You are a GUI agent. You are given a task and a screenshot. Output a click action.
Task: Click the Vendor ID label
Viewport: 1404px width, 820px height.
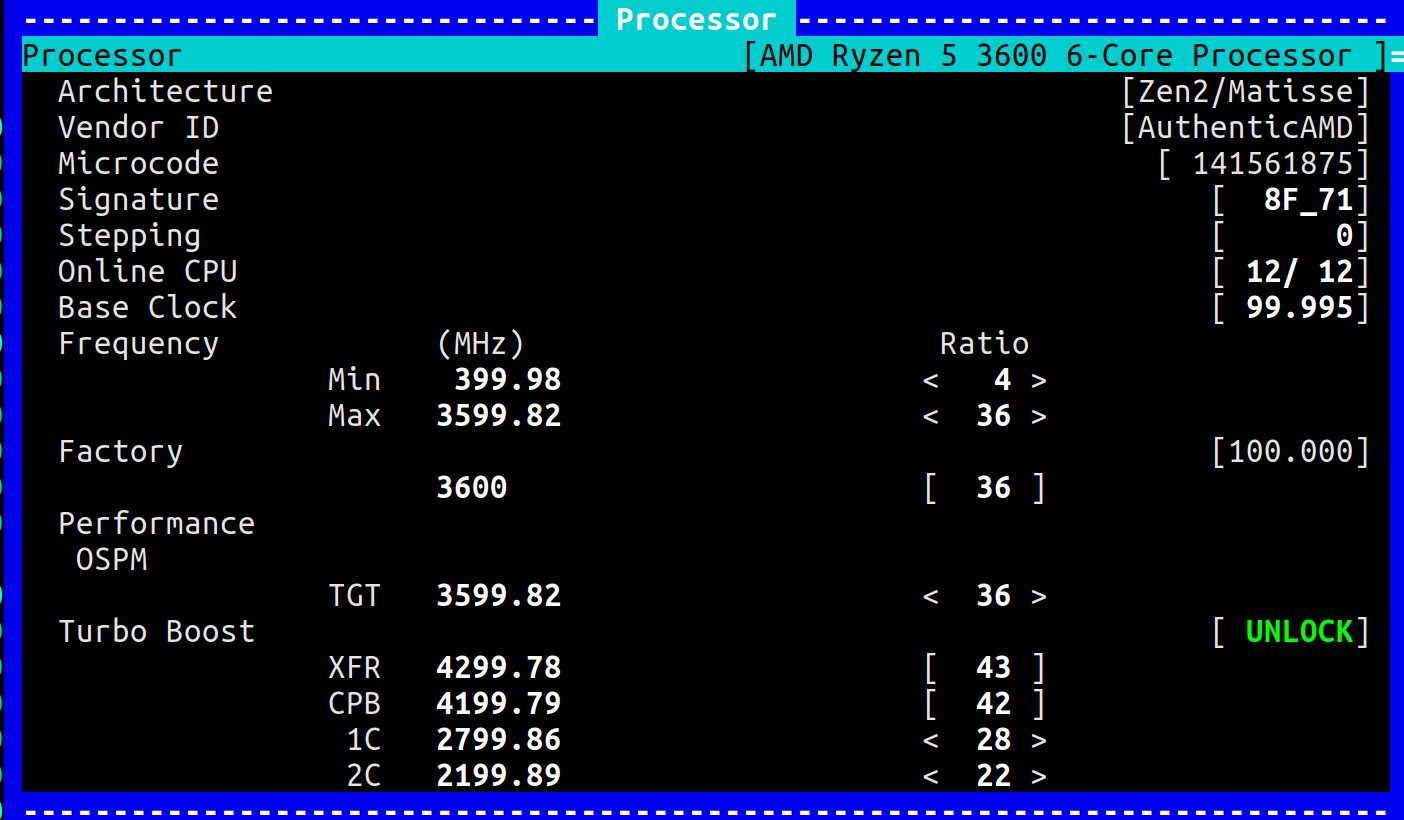(138, 127)
